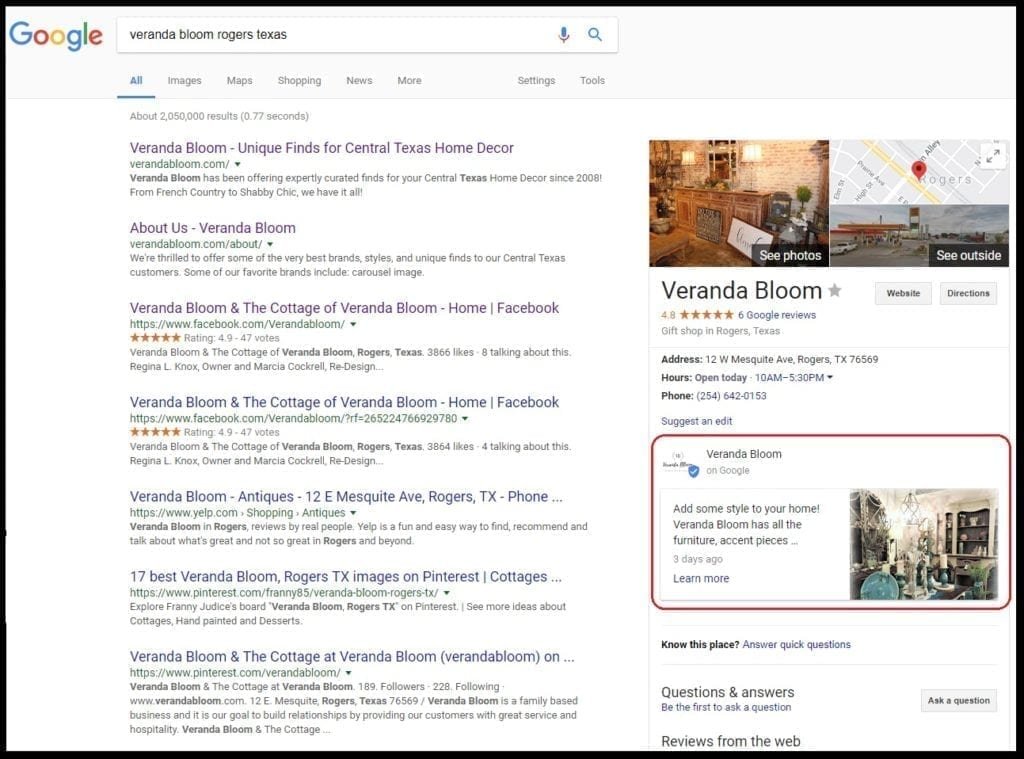Click the red map pin on Rogers
1024x759 pixels.
click(918, 170)
